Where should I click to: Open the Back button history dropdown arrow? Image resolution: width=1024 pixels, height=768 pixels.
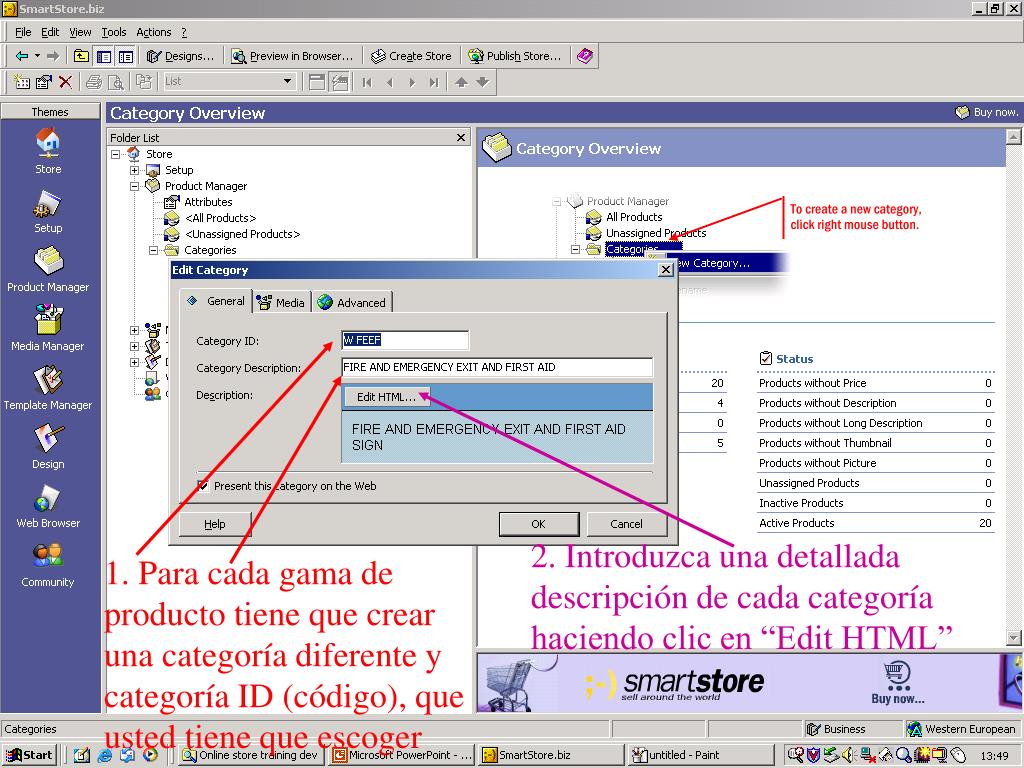point(37,56)
